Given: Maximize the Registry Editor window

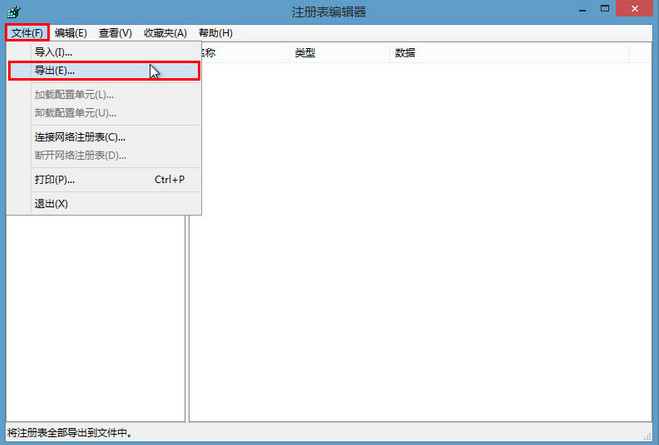Looking at the screenshot, I should click(x=605, y=9).
